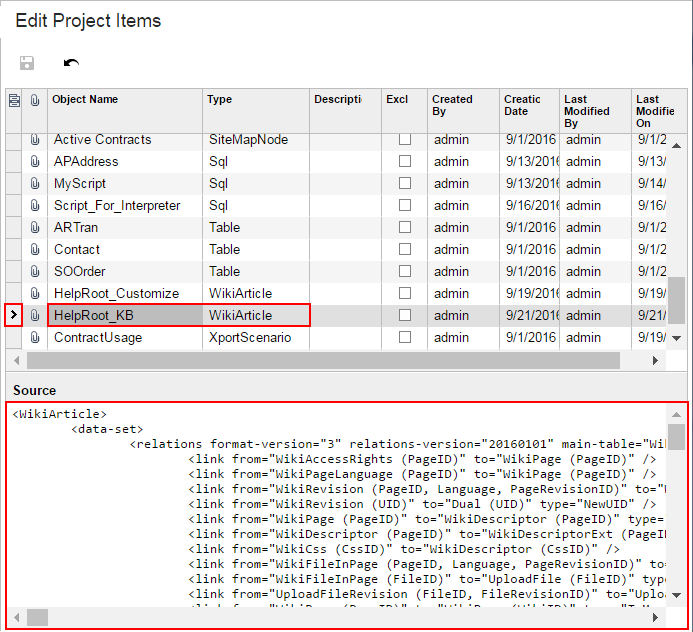Viewport: 693px width, 632px height.
Task: Click grid scrollbar up arrow
Action: click(x=677, y=143)
